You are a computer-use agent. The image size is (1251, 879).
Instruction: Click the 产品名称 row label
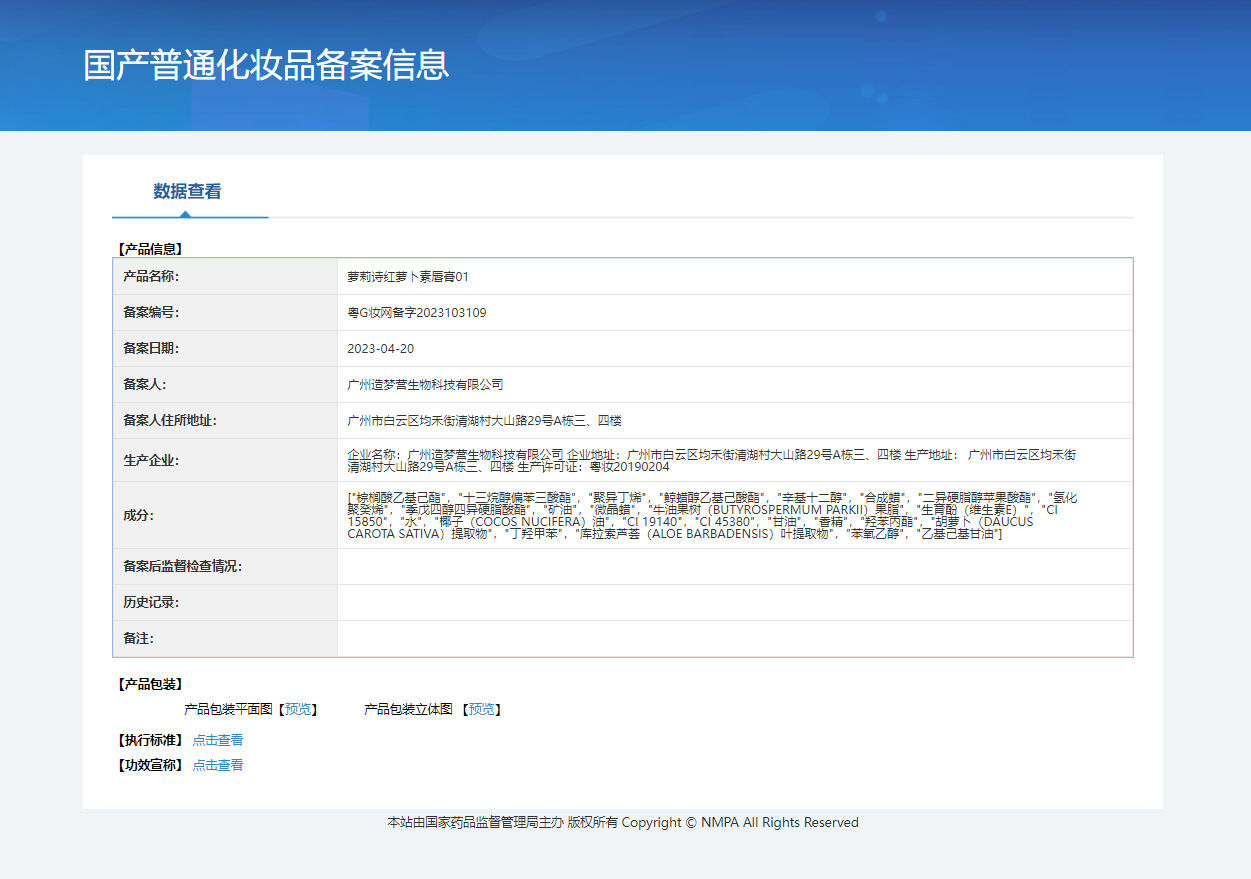[150, 276]
